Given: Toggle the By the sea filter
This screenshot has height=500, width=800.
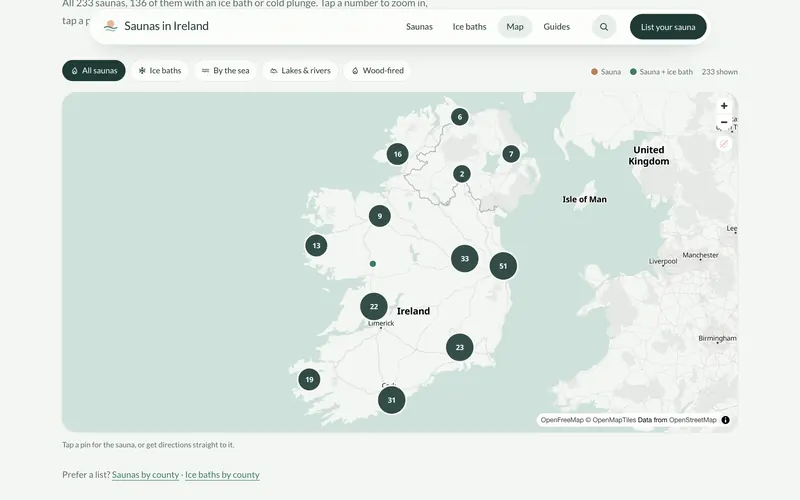Looking at the screenshot, I should (x=226, y=70).
